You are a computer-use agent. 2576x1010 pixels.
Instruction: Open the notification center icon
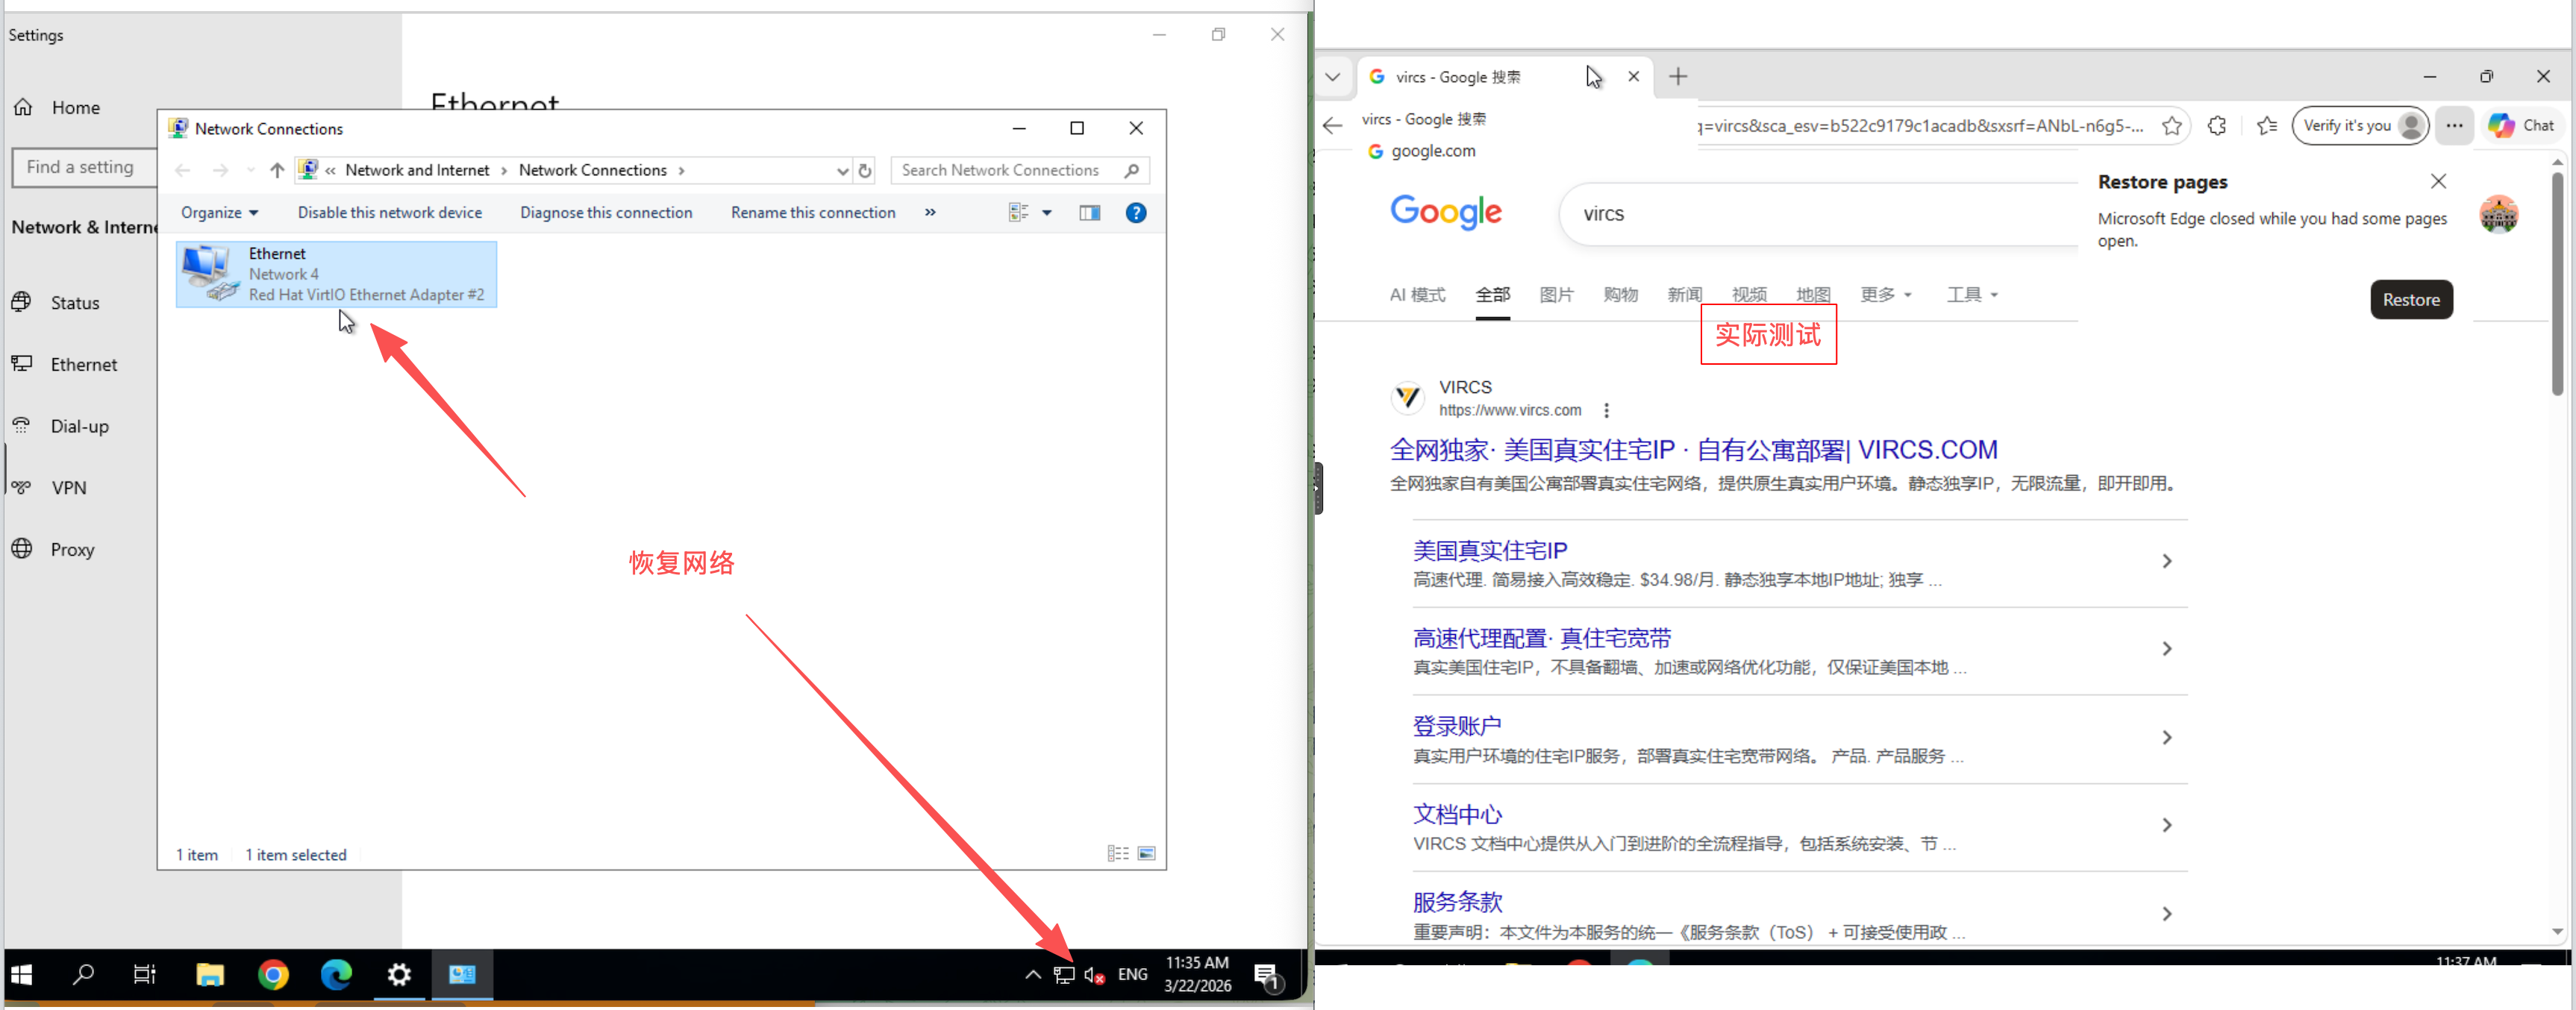pos(1267,975)
